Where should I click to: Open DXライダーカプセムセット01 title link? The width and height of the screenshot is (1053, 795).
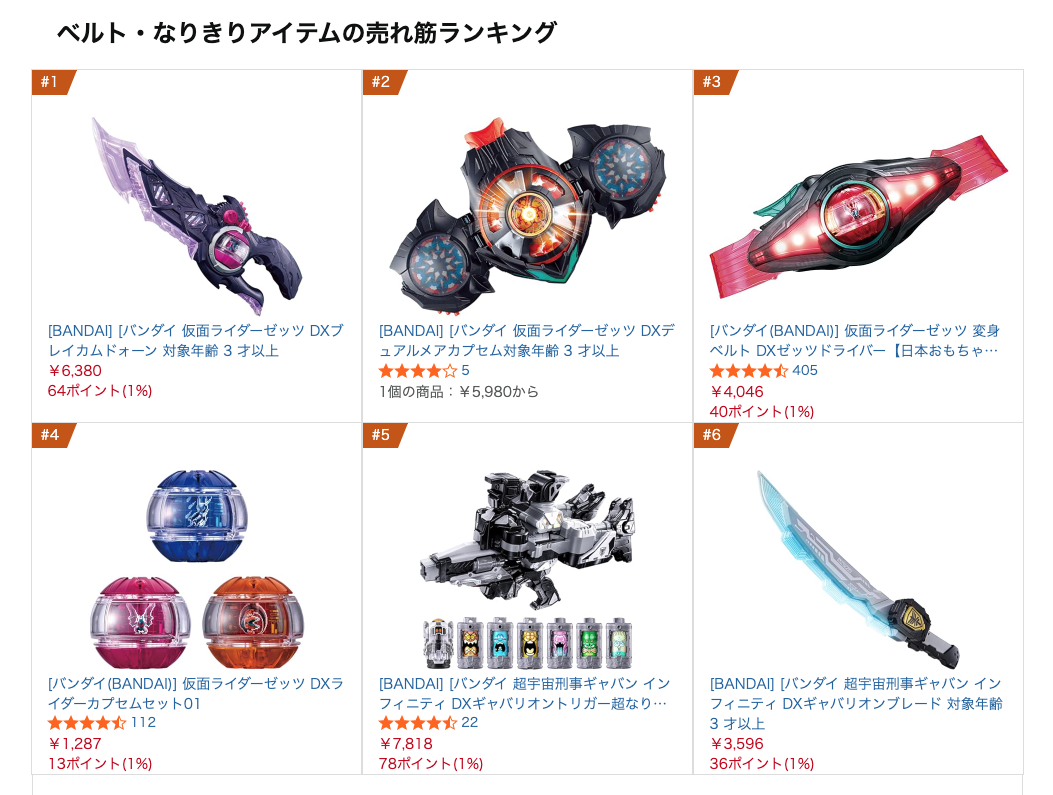pos(195,694)
